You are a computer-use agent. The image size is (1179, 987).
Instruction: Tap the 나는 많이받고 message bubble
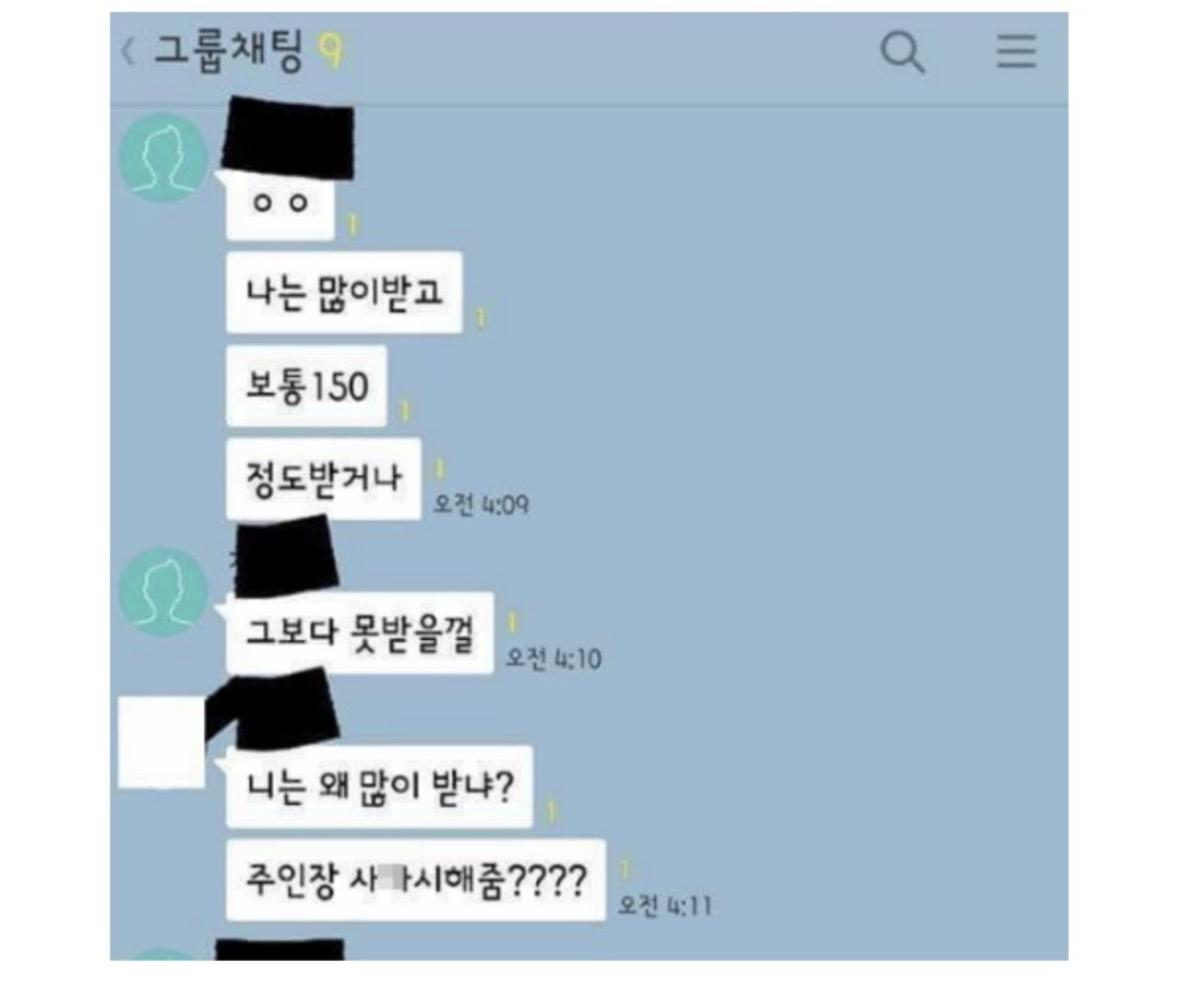coord(344,292)
